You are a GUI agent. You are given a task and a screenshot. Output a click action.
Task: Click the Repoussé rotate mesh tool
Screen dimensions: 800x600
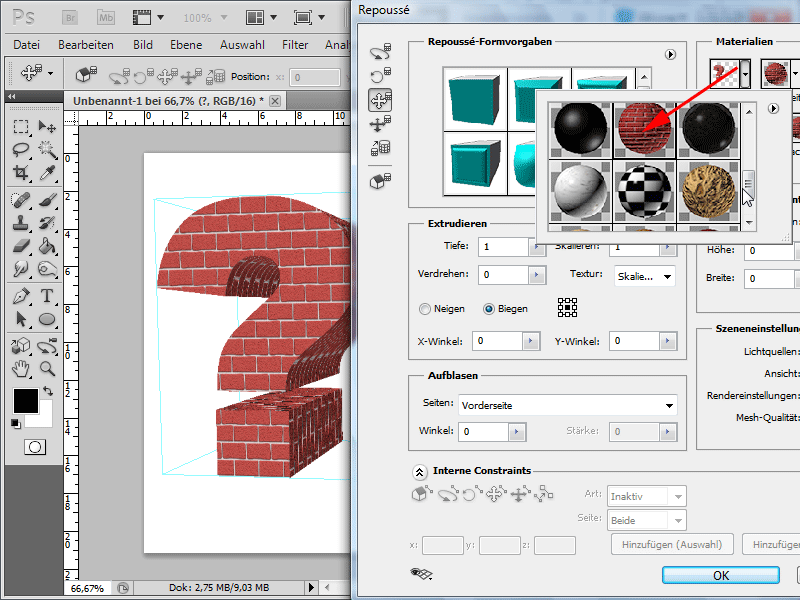point(380,52)
